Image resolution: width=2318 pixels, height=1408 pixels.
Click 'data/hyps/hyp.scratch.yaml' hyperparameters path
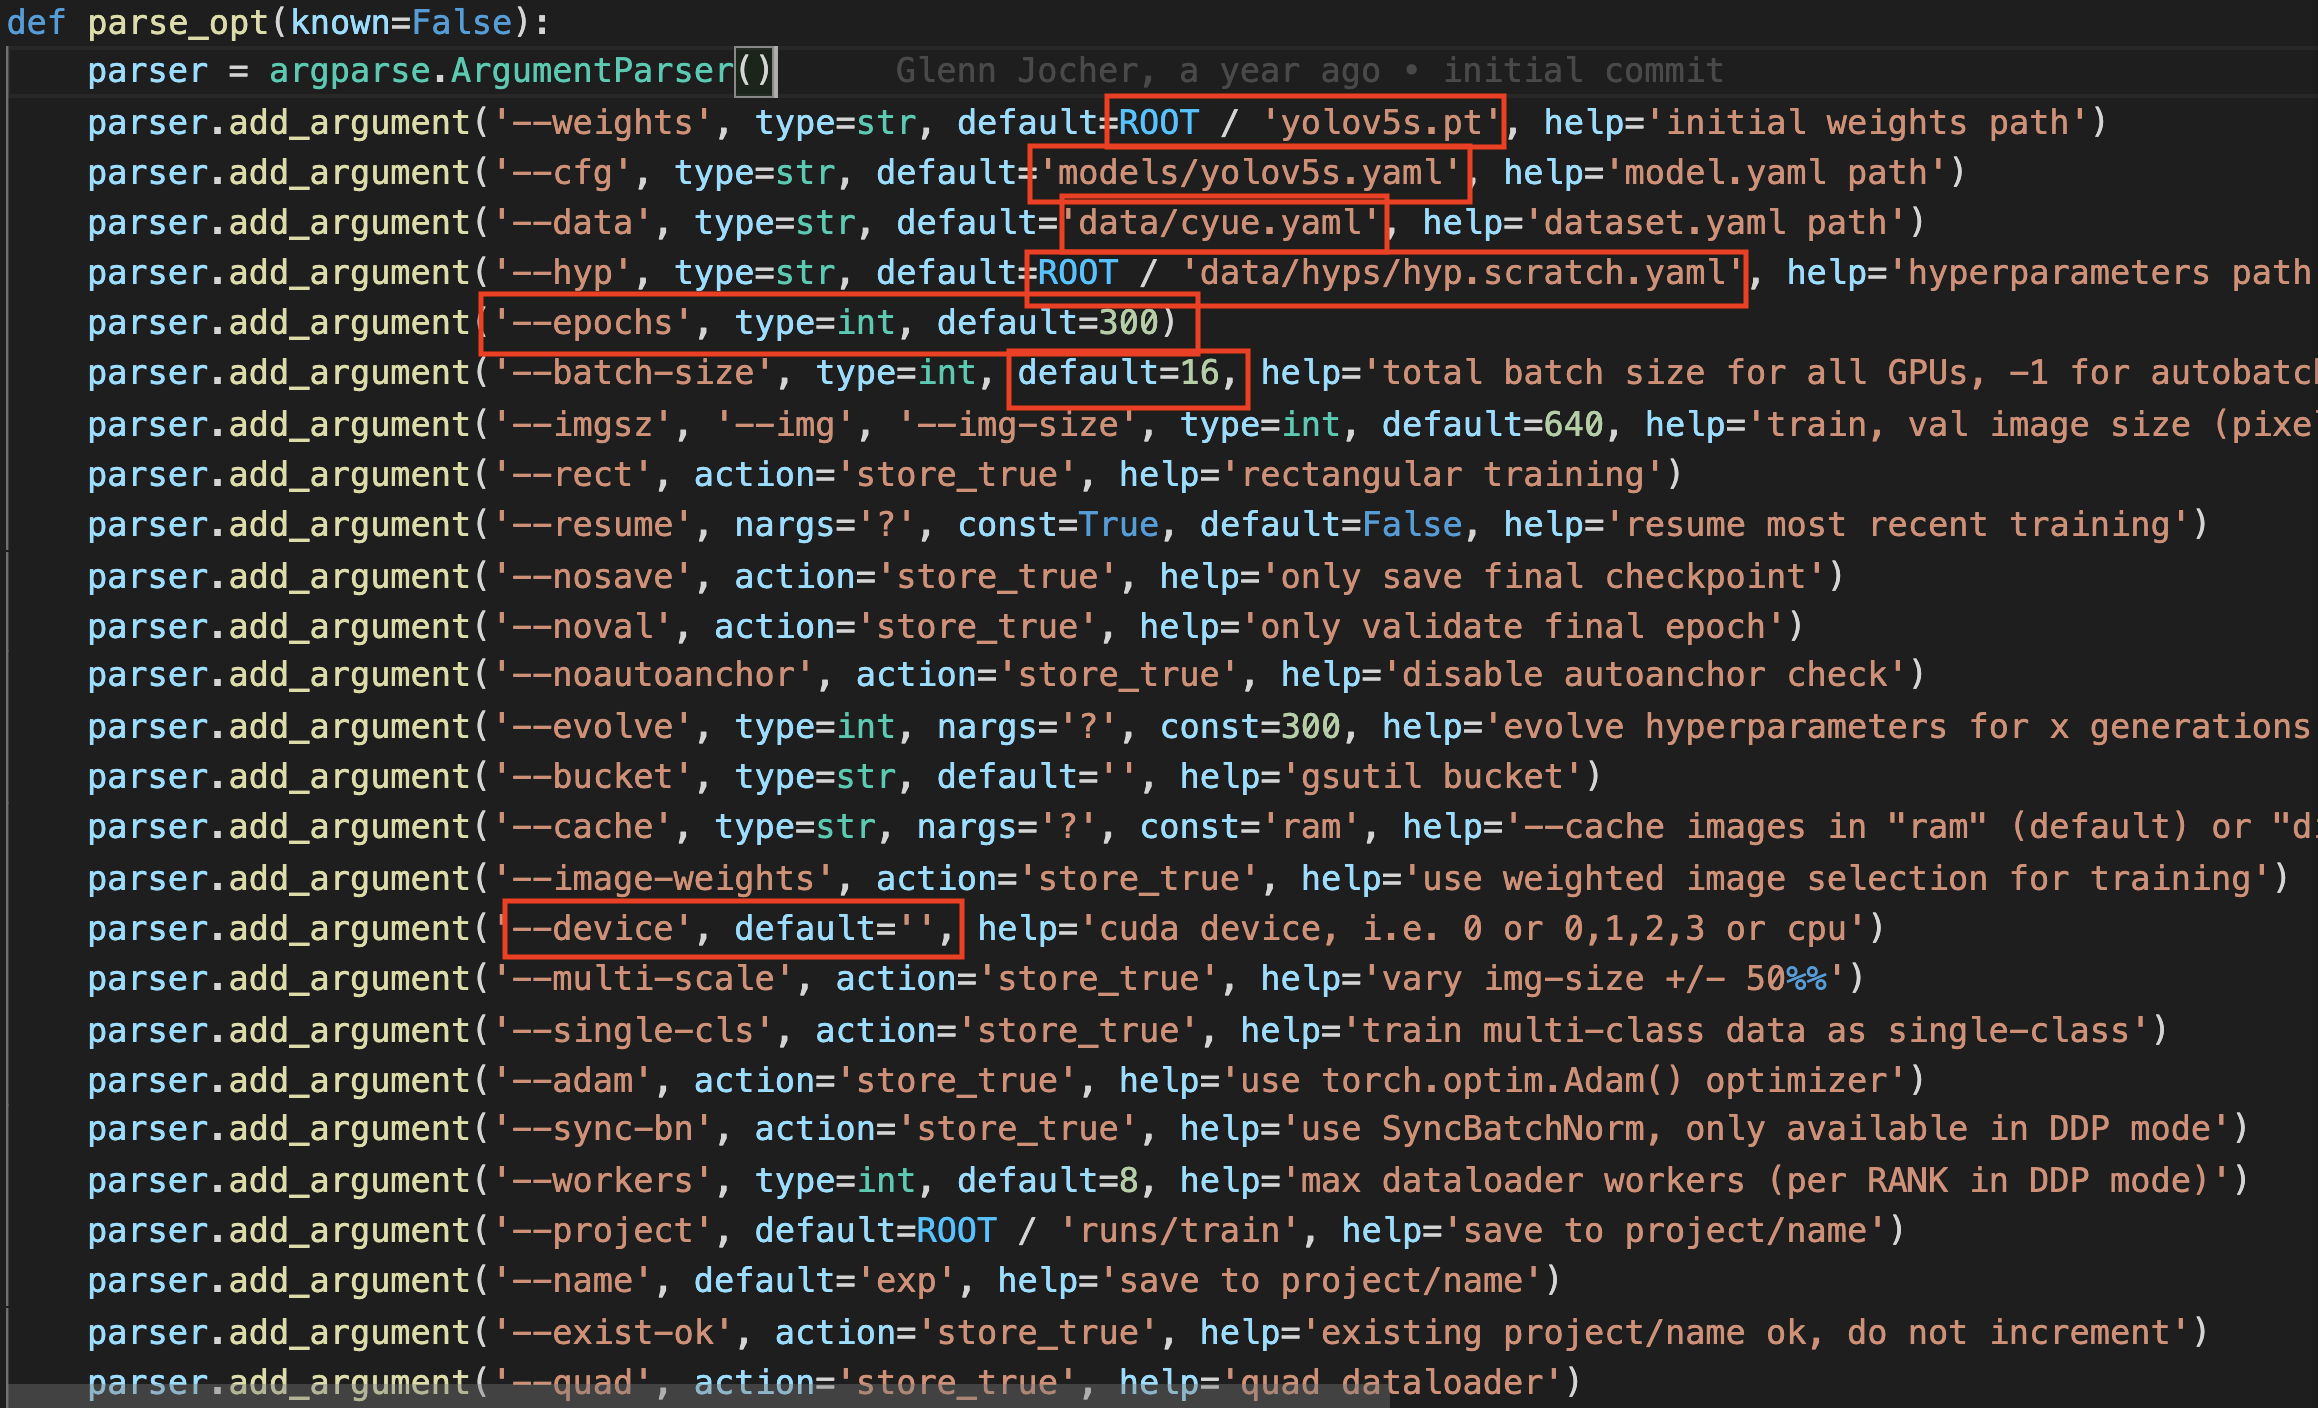(x=1462, y=273)
